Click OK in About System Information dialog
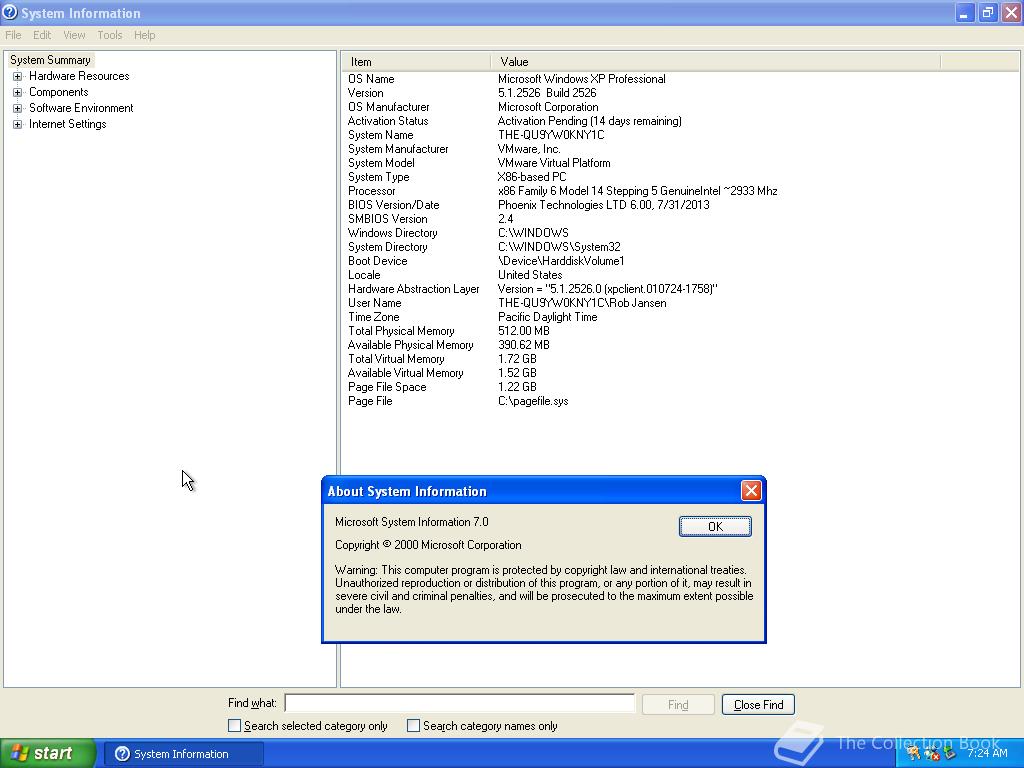Image resolution: width=1024 pixels, height=768 pixels. 715,526
